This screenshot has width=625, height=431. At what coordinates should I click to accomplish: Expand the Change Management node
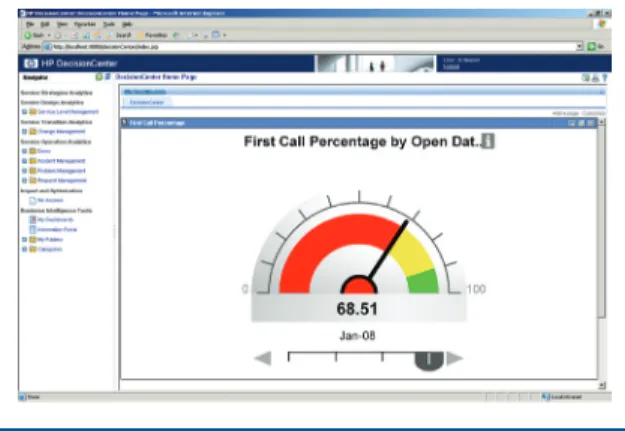click(24, 132)
